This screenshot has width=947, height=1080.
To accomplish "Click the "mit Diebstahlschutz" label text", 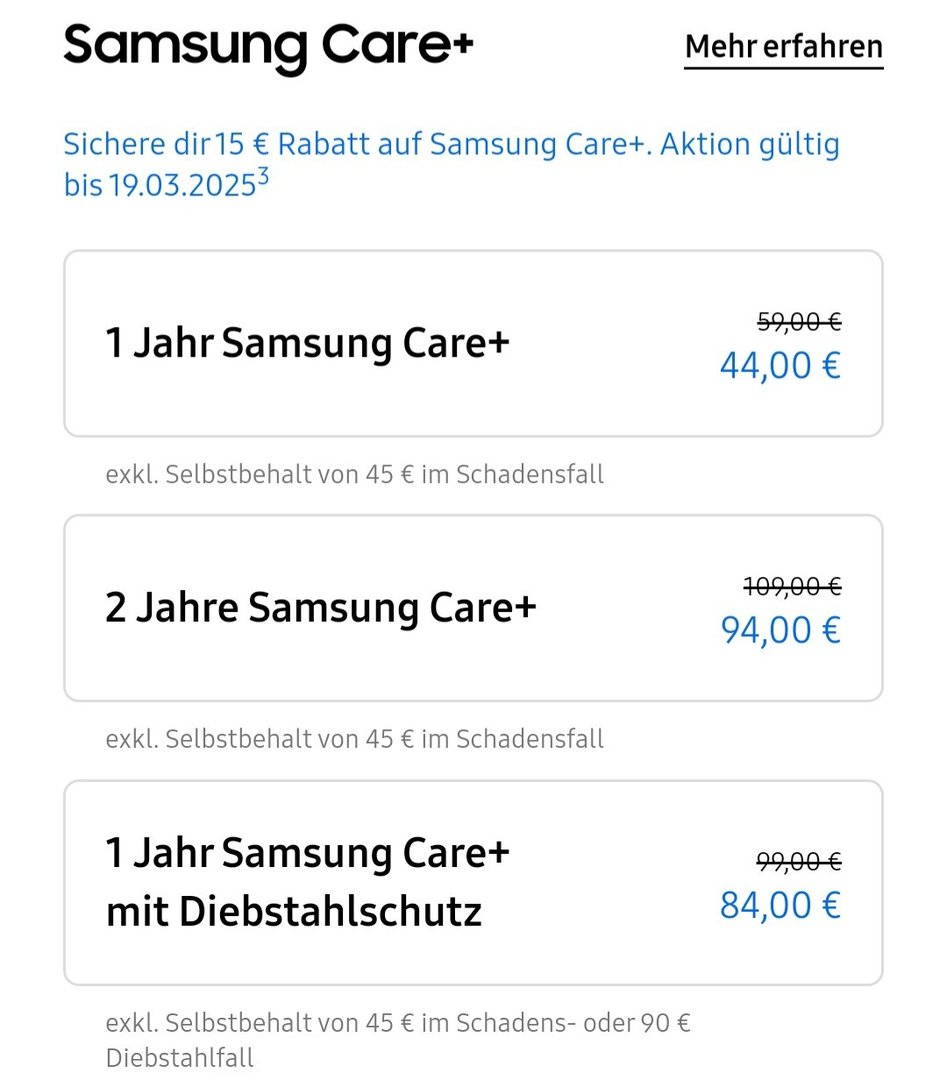I will click(293, 911).
